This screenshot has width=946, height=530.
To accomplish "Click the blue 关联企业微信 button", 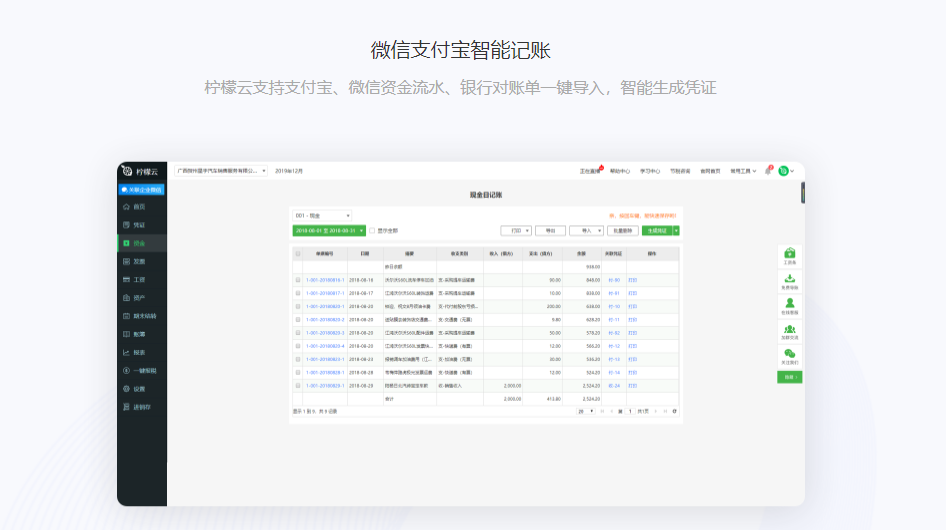I will tap(142, 190).
